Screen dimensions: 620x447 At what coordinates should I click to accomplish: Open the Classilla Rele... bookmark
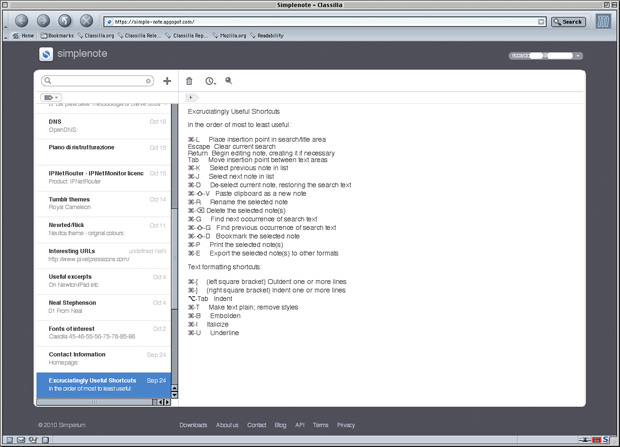tap(140, 36)
